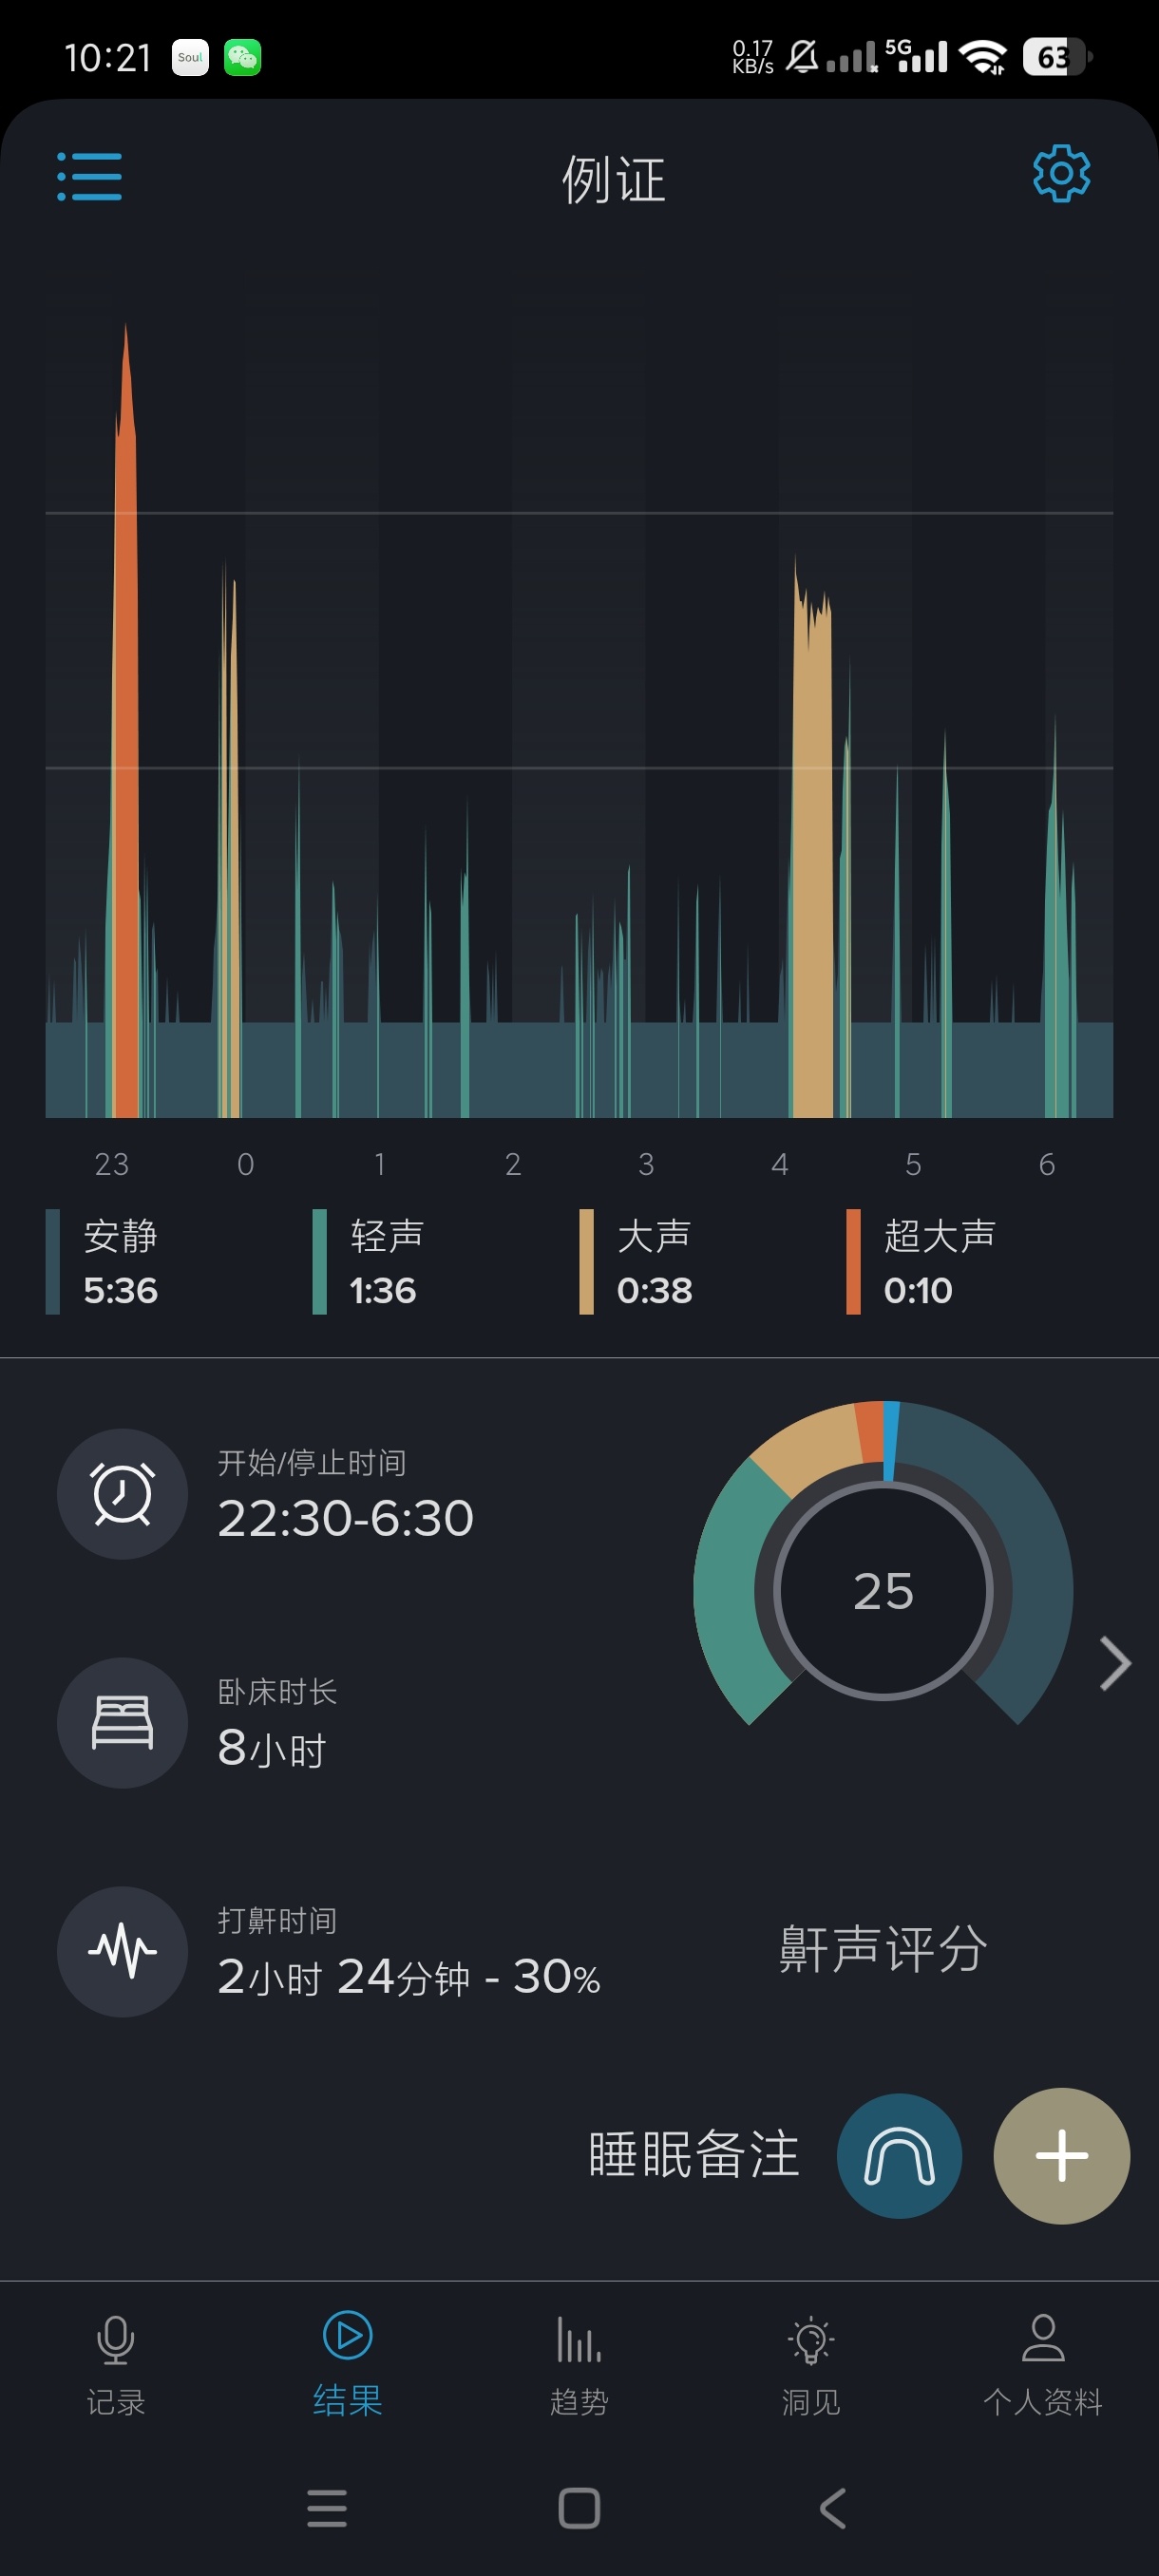Open settings gear icon
The width and height of the screenshot is (1159, 2576).
1060,174
